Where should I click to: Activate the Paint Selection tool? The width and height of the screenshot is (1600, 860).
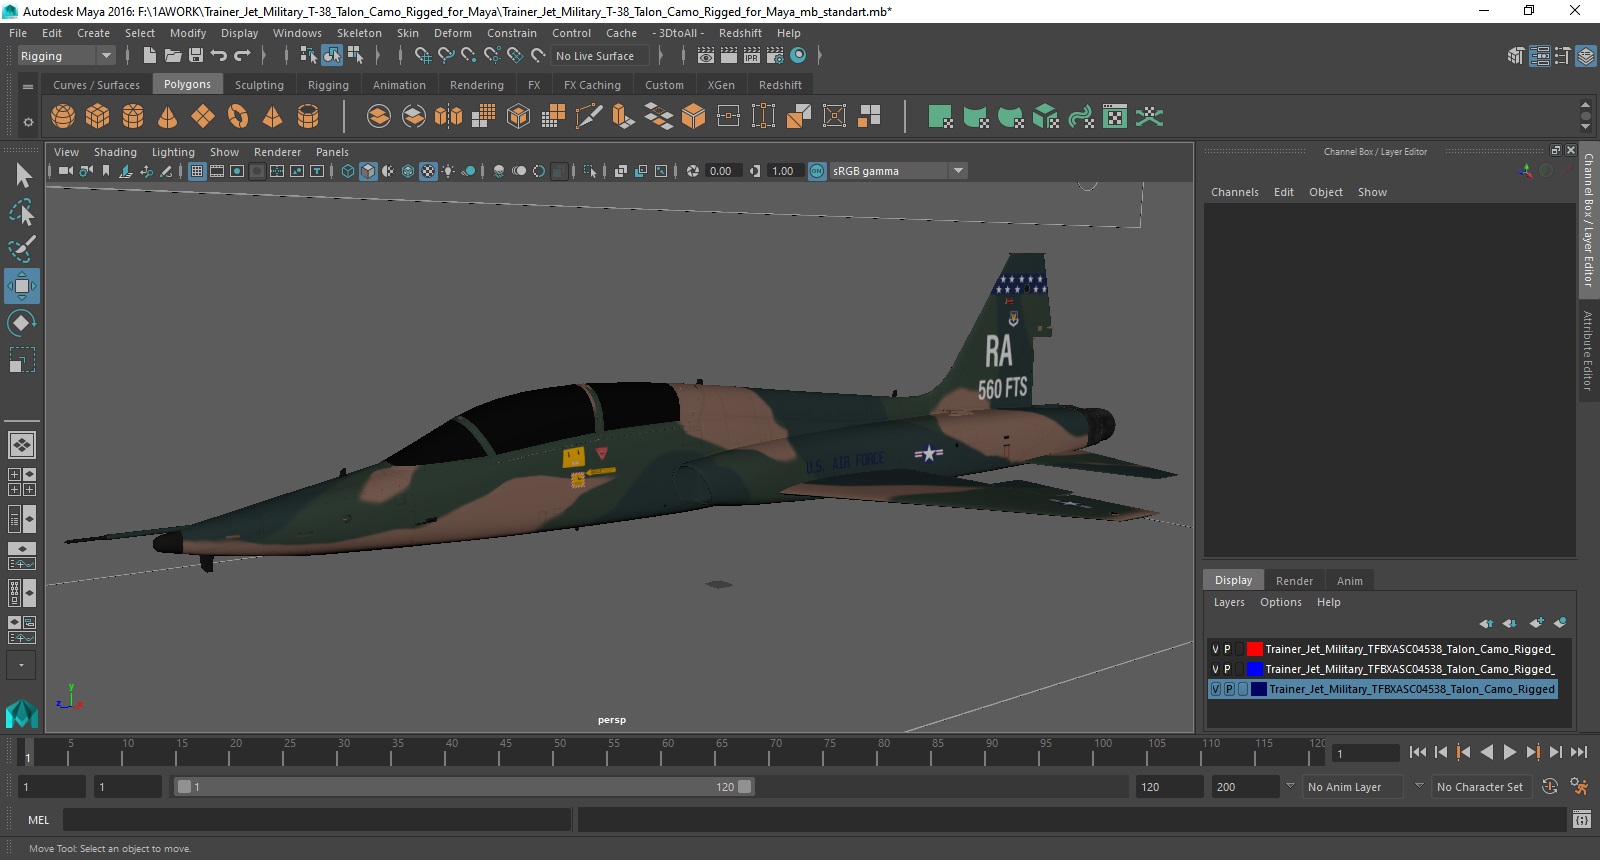[22, 249]
